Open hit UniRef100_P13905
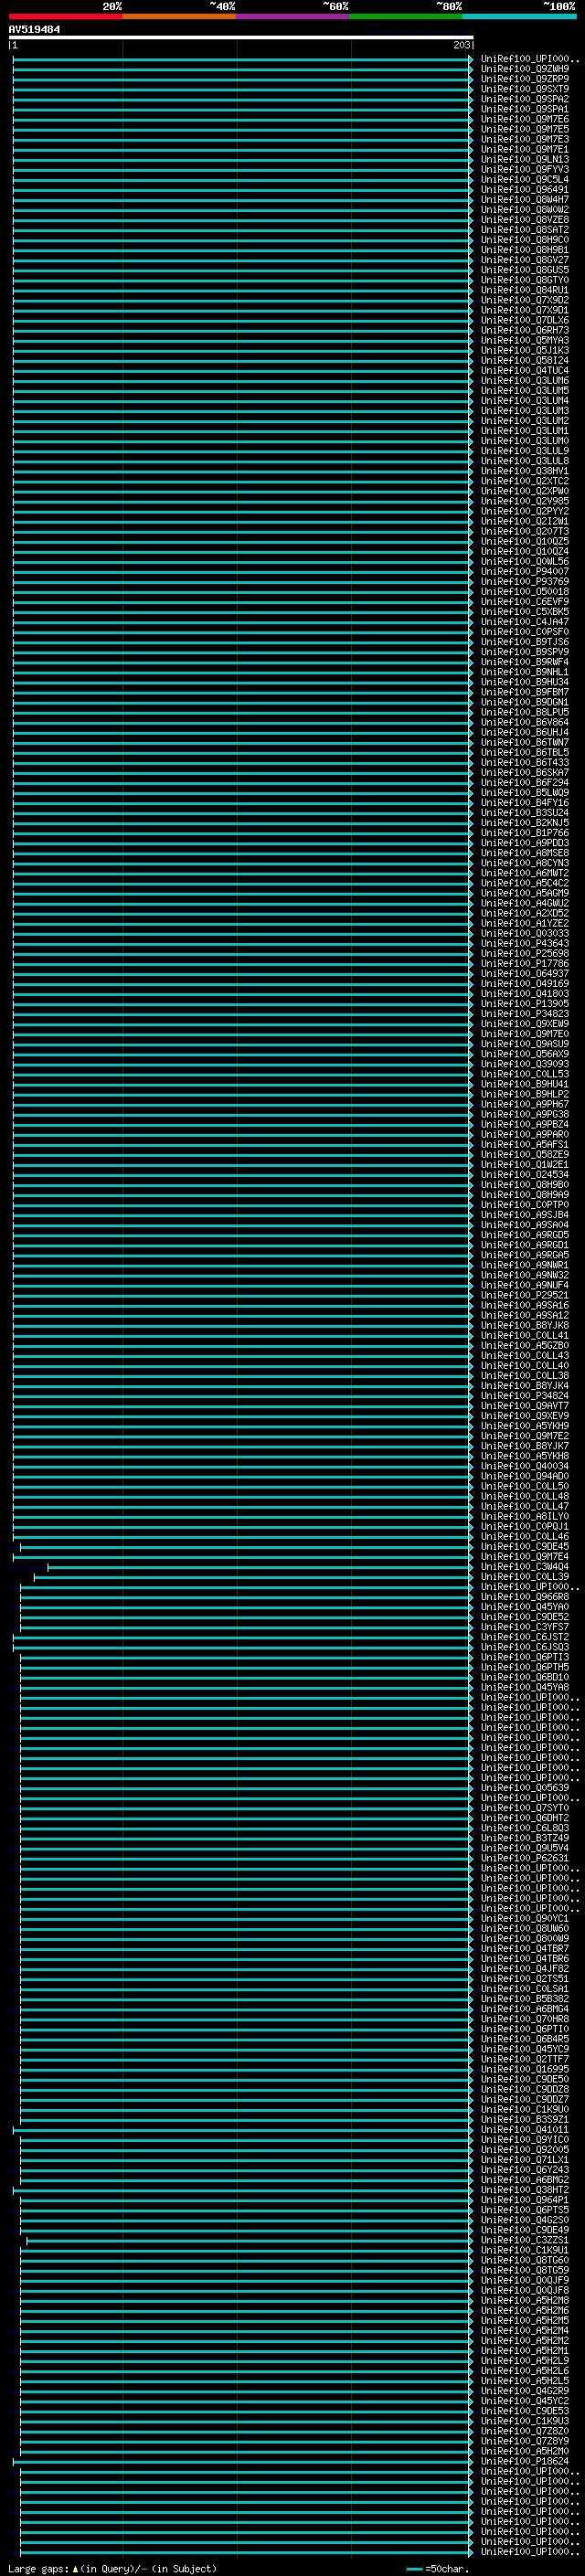The height and width of the screenshot is (2576, 585). tap(525, 1004)
